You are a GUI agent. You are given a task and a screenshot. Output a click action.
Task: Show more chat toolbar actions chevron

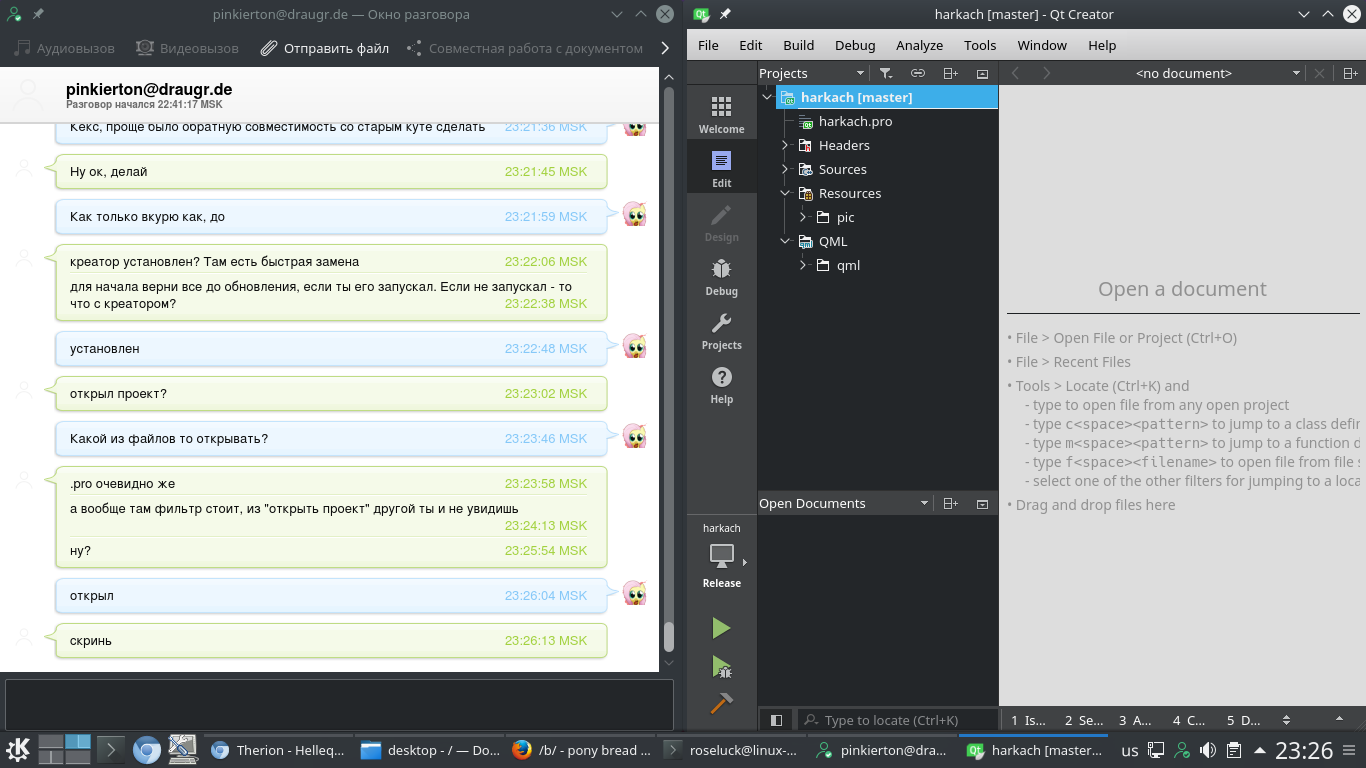coord(666,48)
